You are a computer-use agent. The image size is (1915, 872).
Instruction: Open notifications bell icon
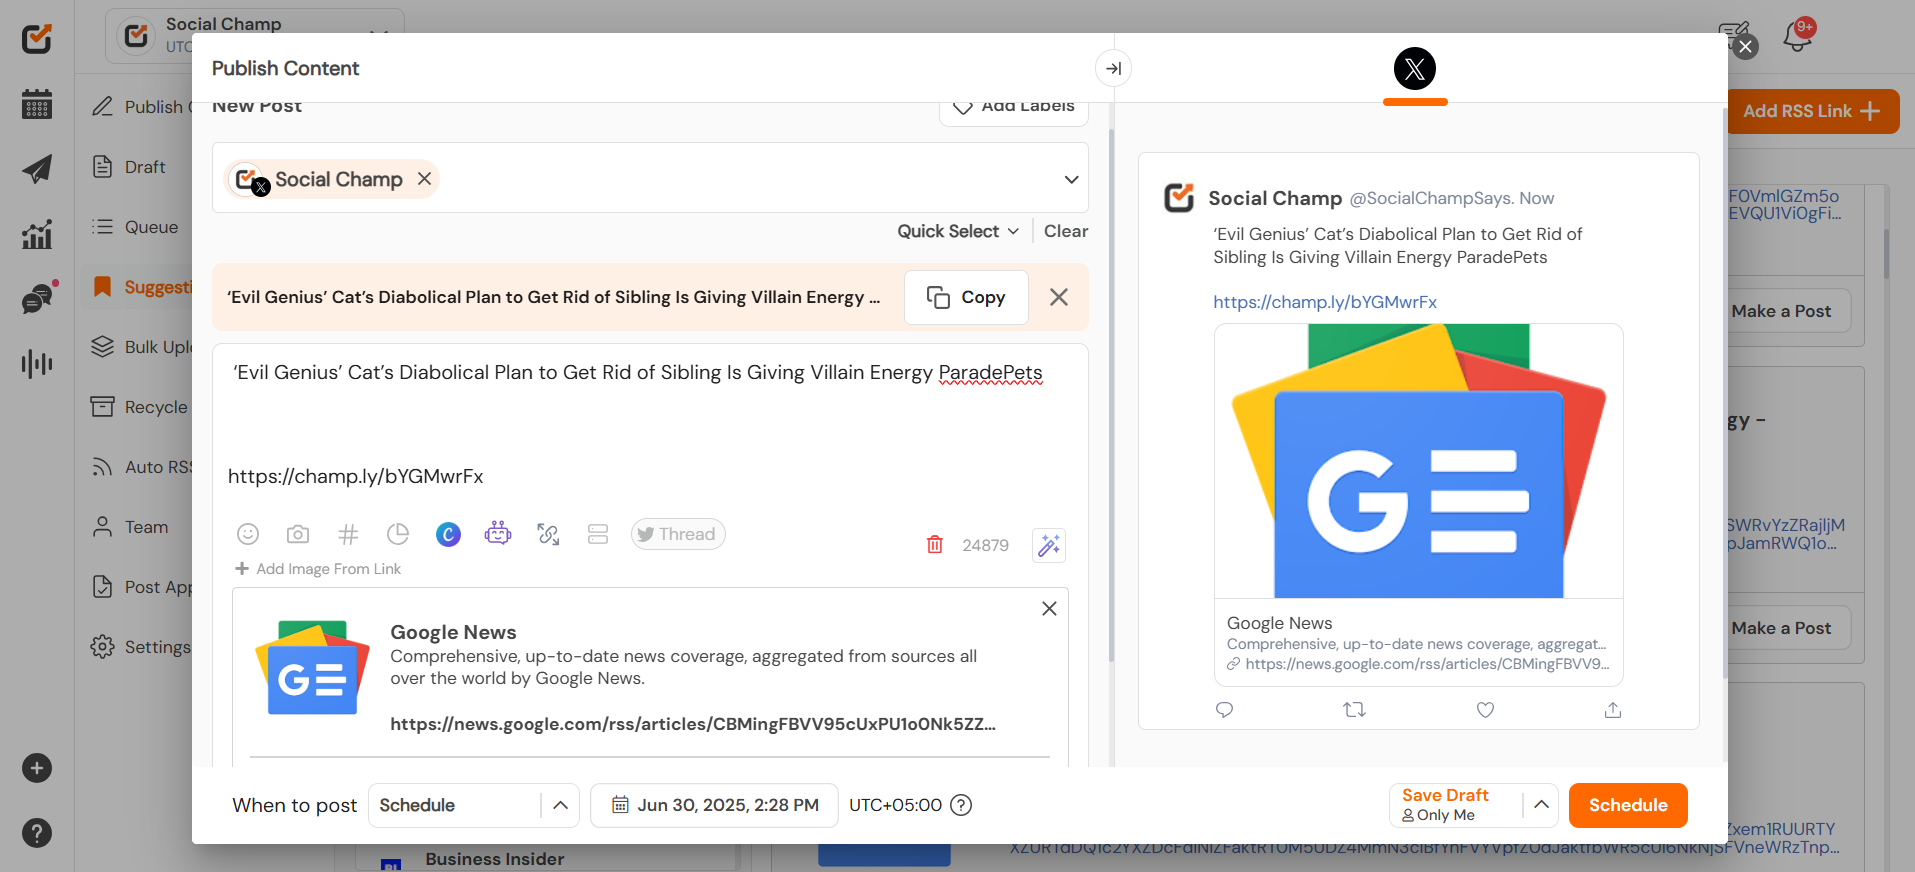[1797, 38]
